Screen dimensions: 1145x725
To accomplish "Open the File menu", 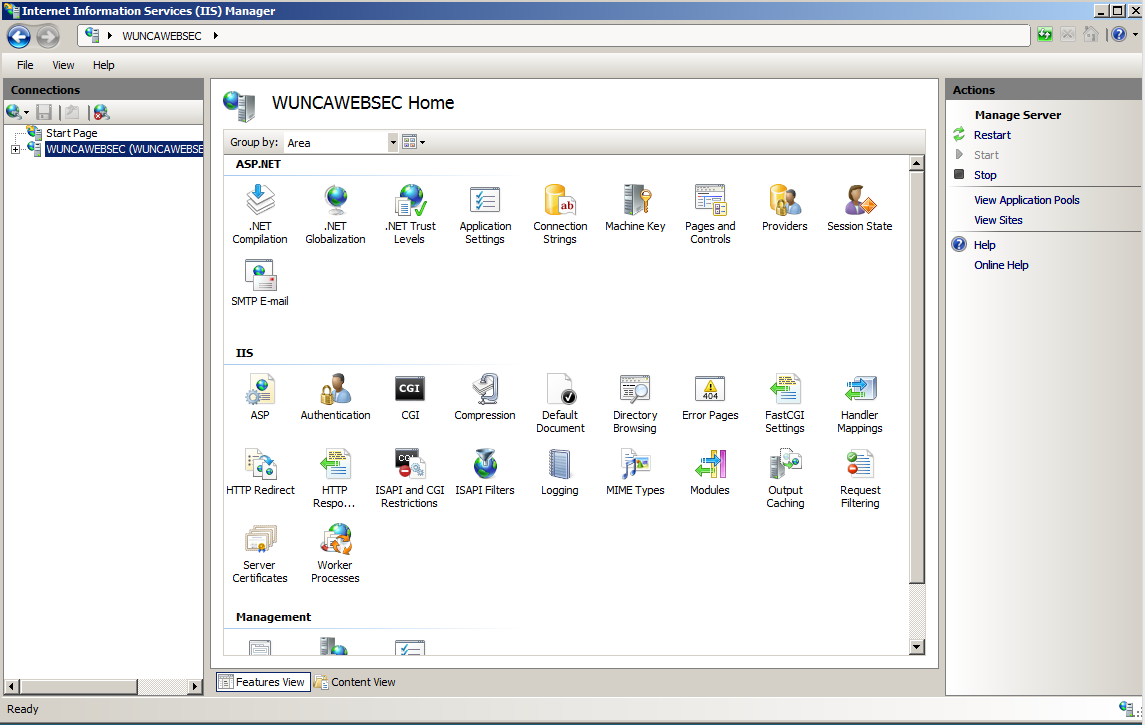I will tap(26, 65).
